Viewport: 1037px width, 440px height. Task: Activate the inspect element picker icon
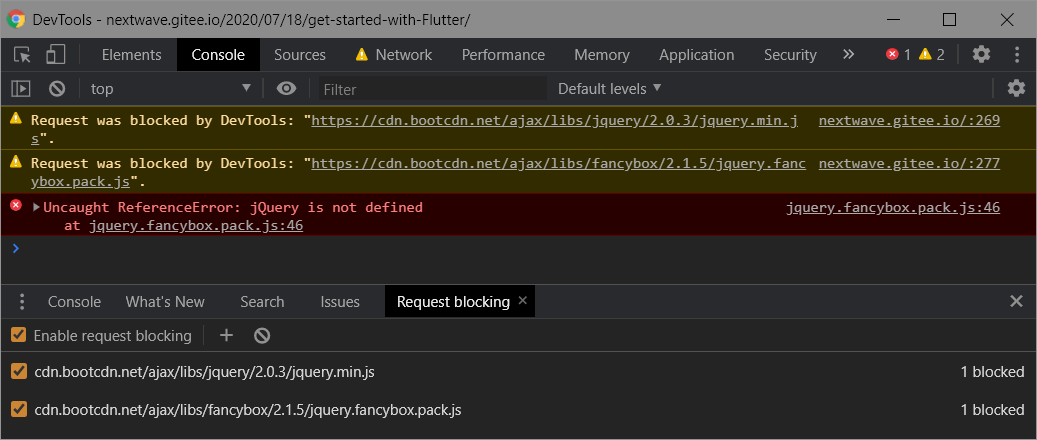(x=22, y=55)
